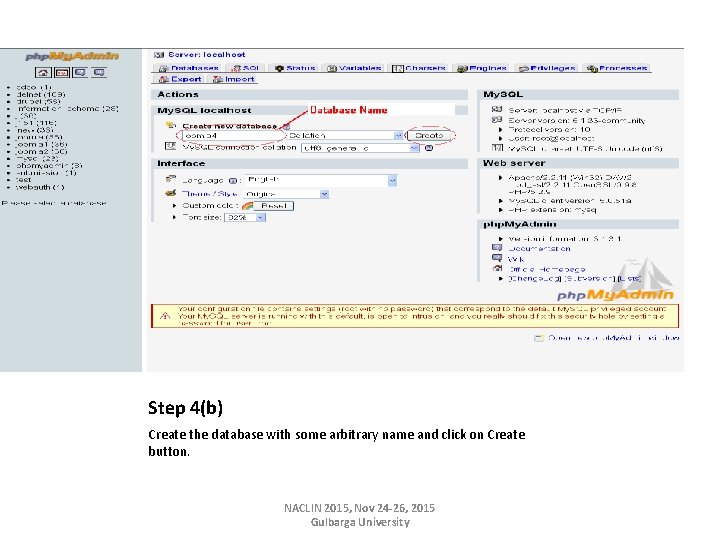The width and height of the screenshot is (720, 540).
Task: Open the Documentation link
Action: coord(540,248)
